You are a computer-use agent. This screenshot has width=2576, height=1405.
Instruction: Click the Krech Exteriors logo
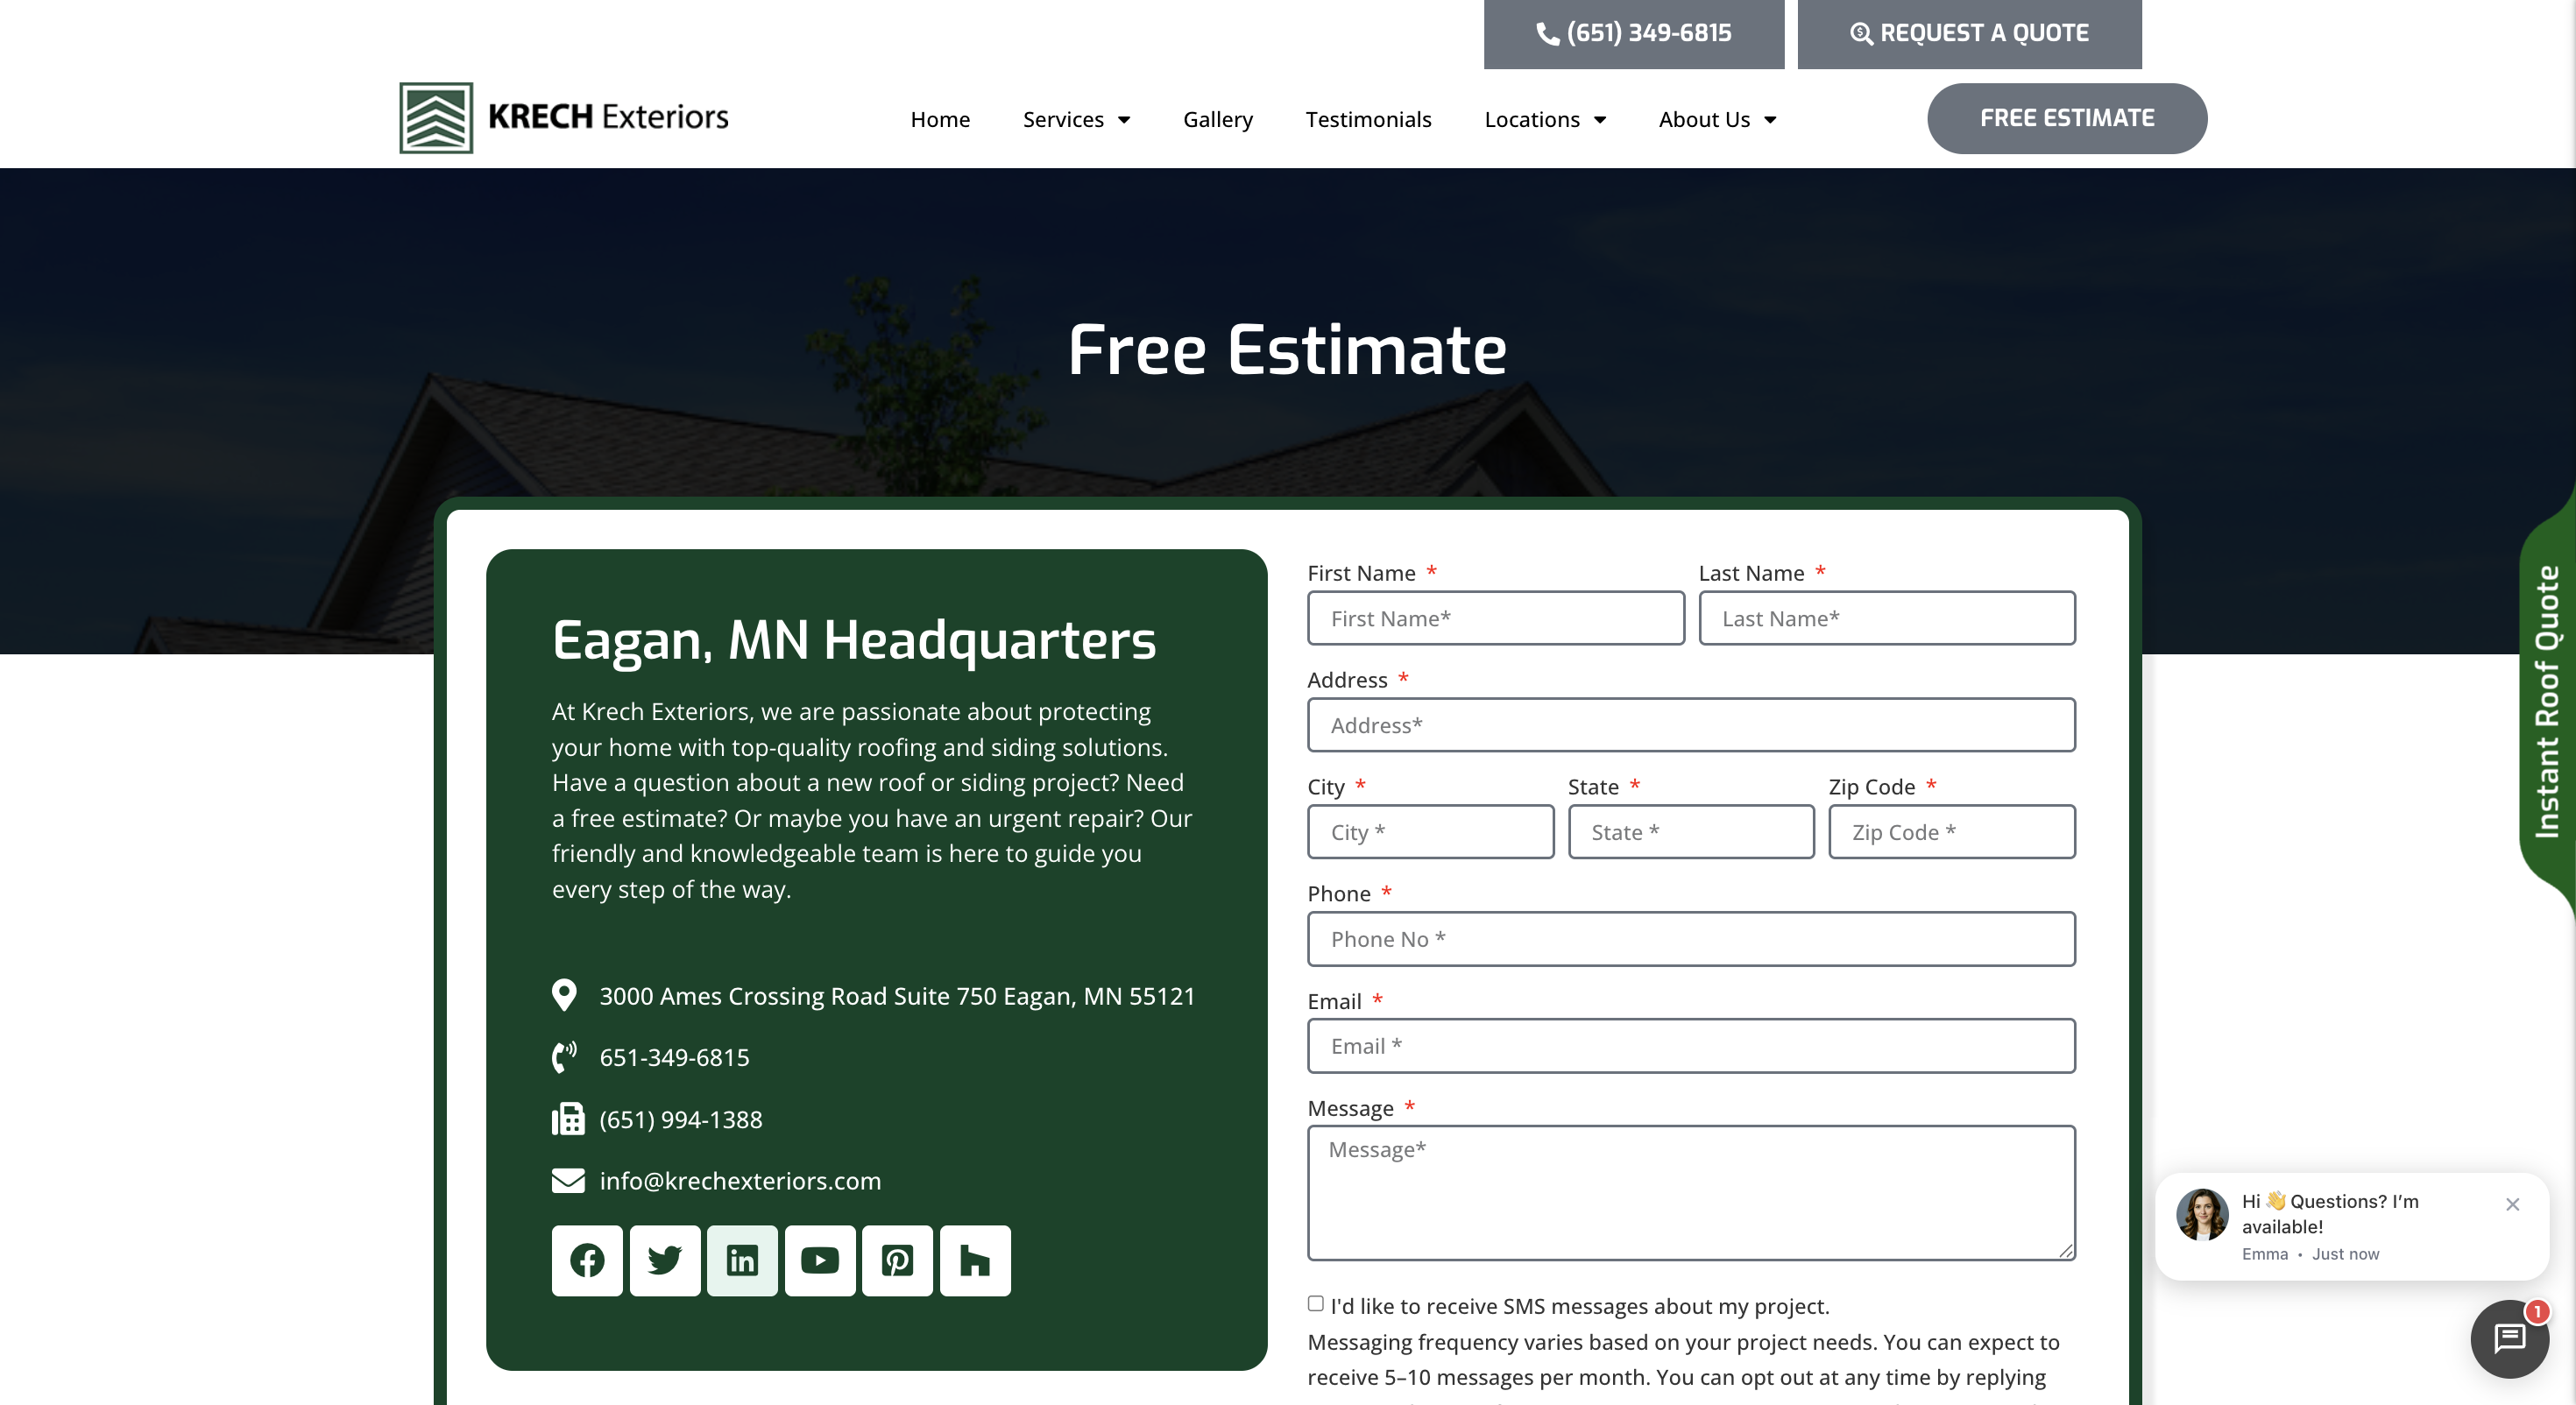tap(564, 117)
